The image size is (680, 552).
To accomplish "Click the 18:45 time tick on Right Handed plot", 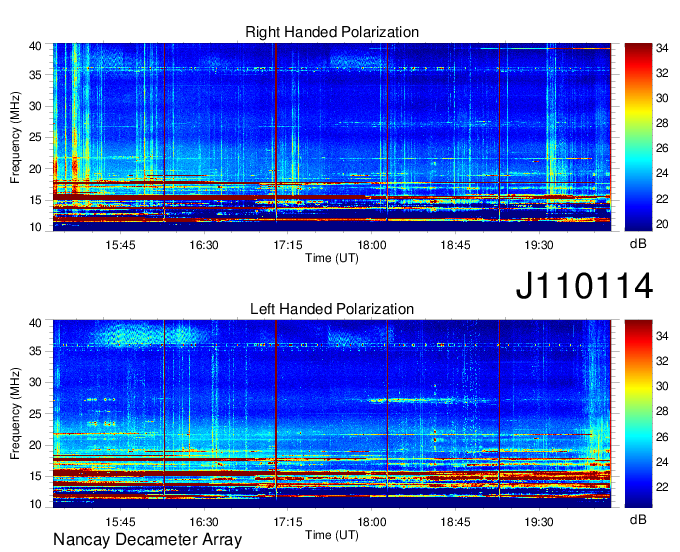I will click(x=455, y=245).
